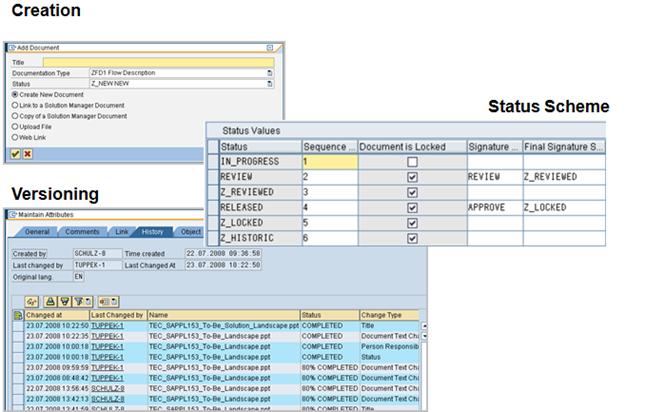Click the Person Responsib change type cell

click(x=389, y=347)
